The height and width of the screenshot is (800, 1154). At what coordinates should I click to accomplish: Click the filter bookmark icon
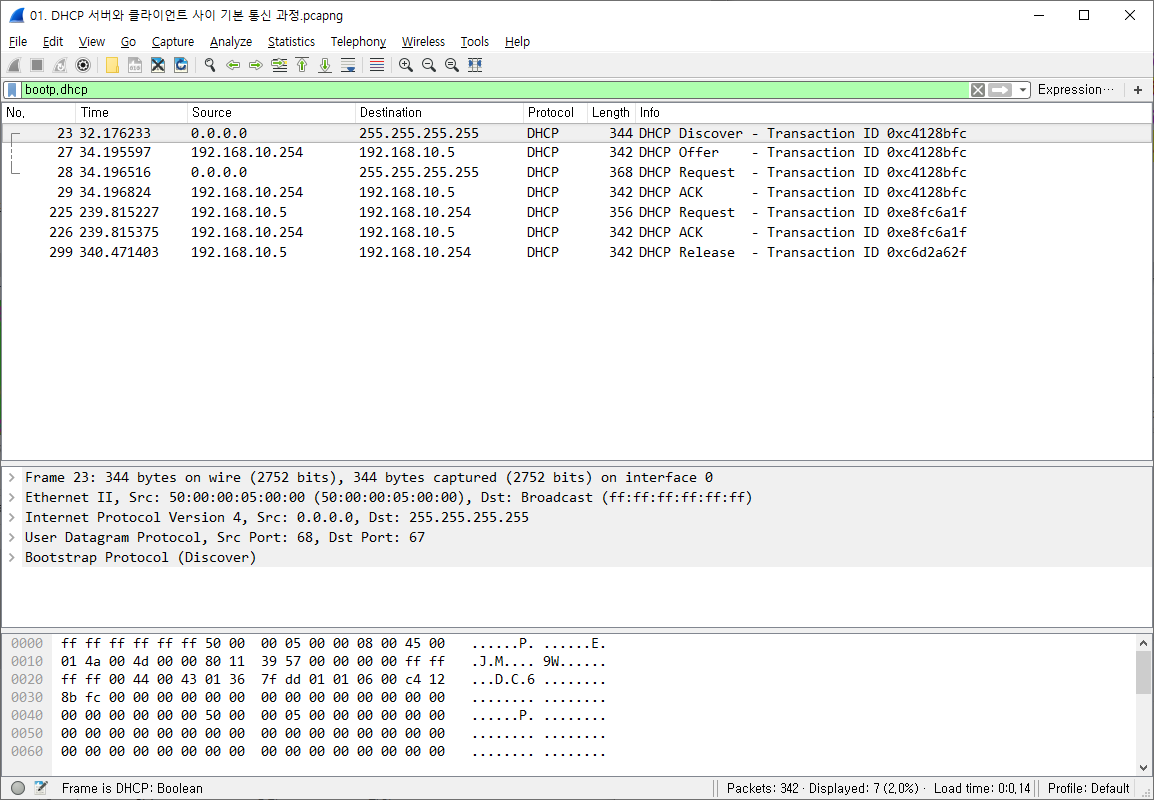pyautogui.click(x=13, y=90)
